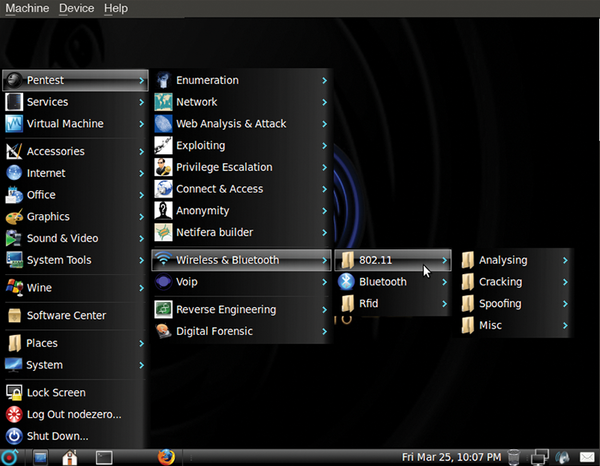Open the Help menu in the menu bar

(116, 8)
